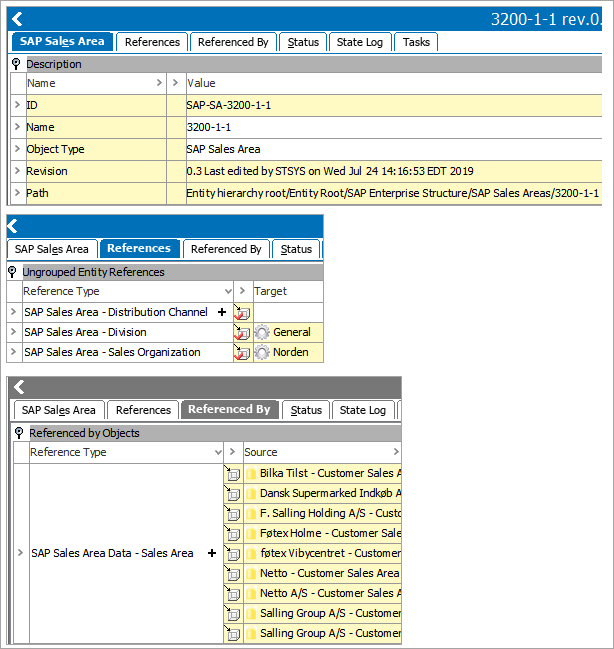Click folder icon of F. Salling Holding entry

251,513
